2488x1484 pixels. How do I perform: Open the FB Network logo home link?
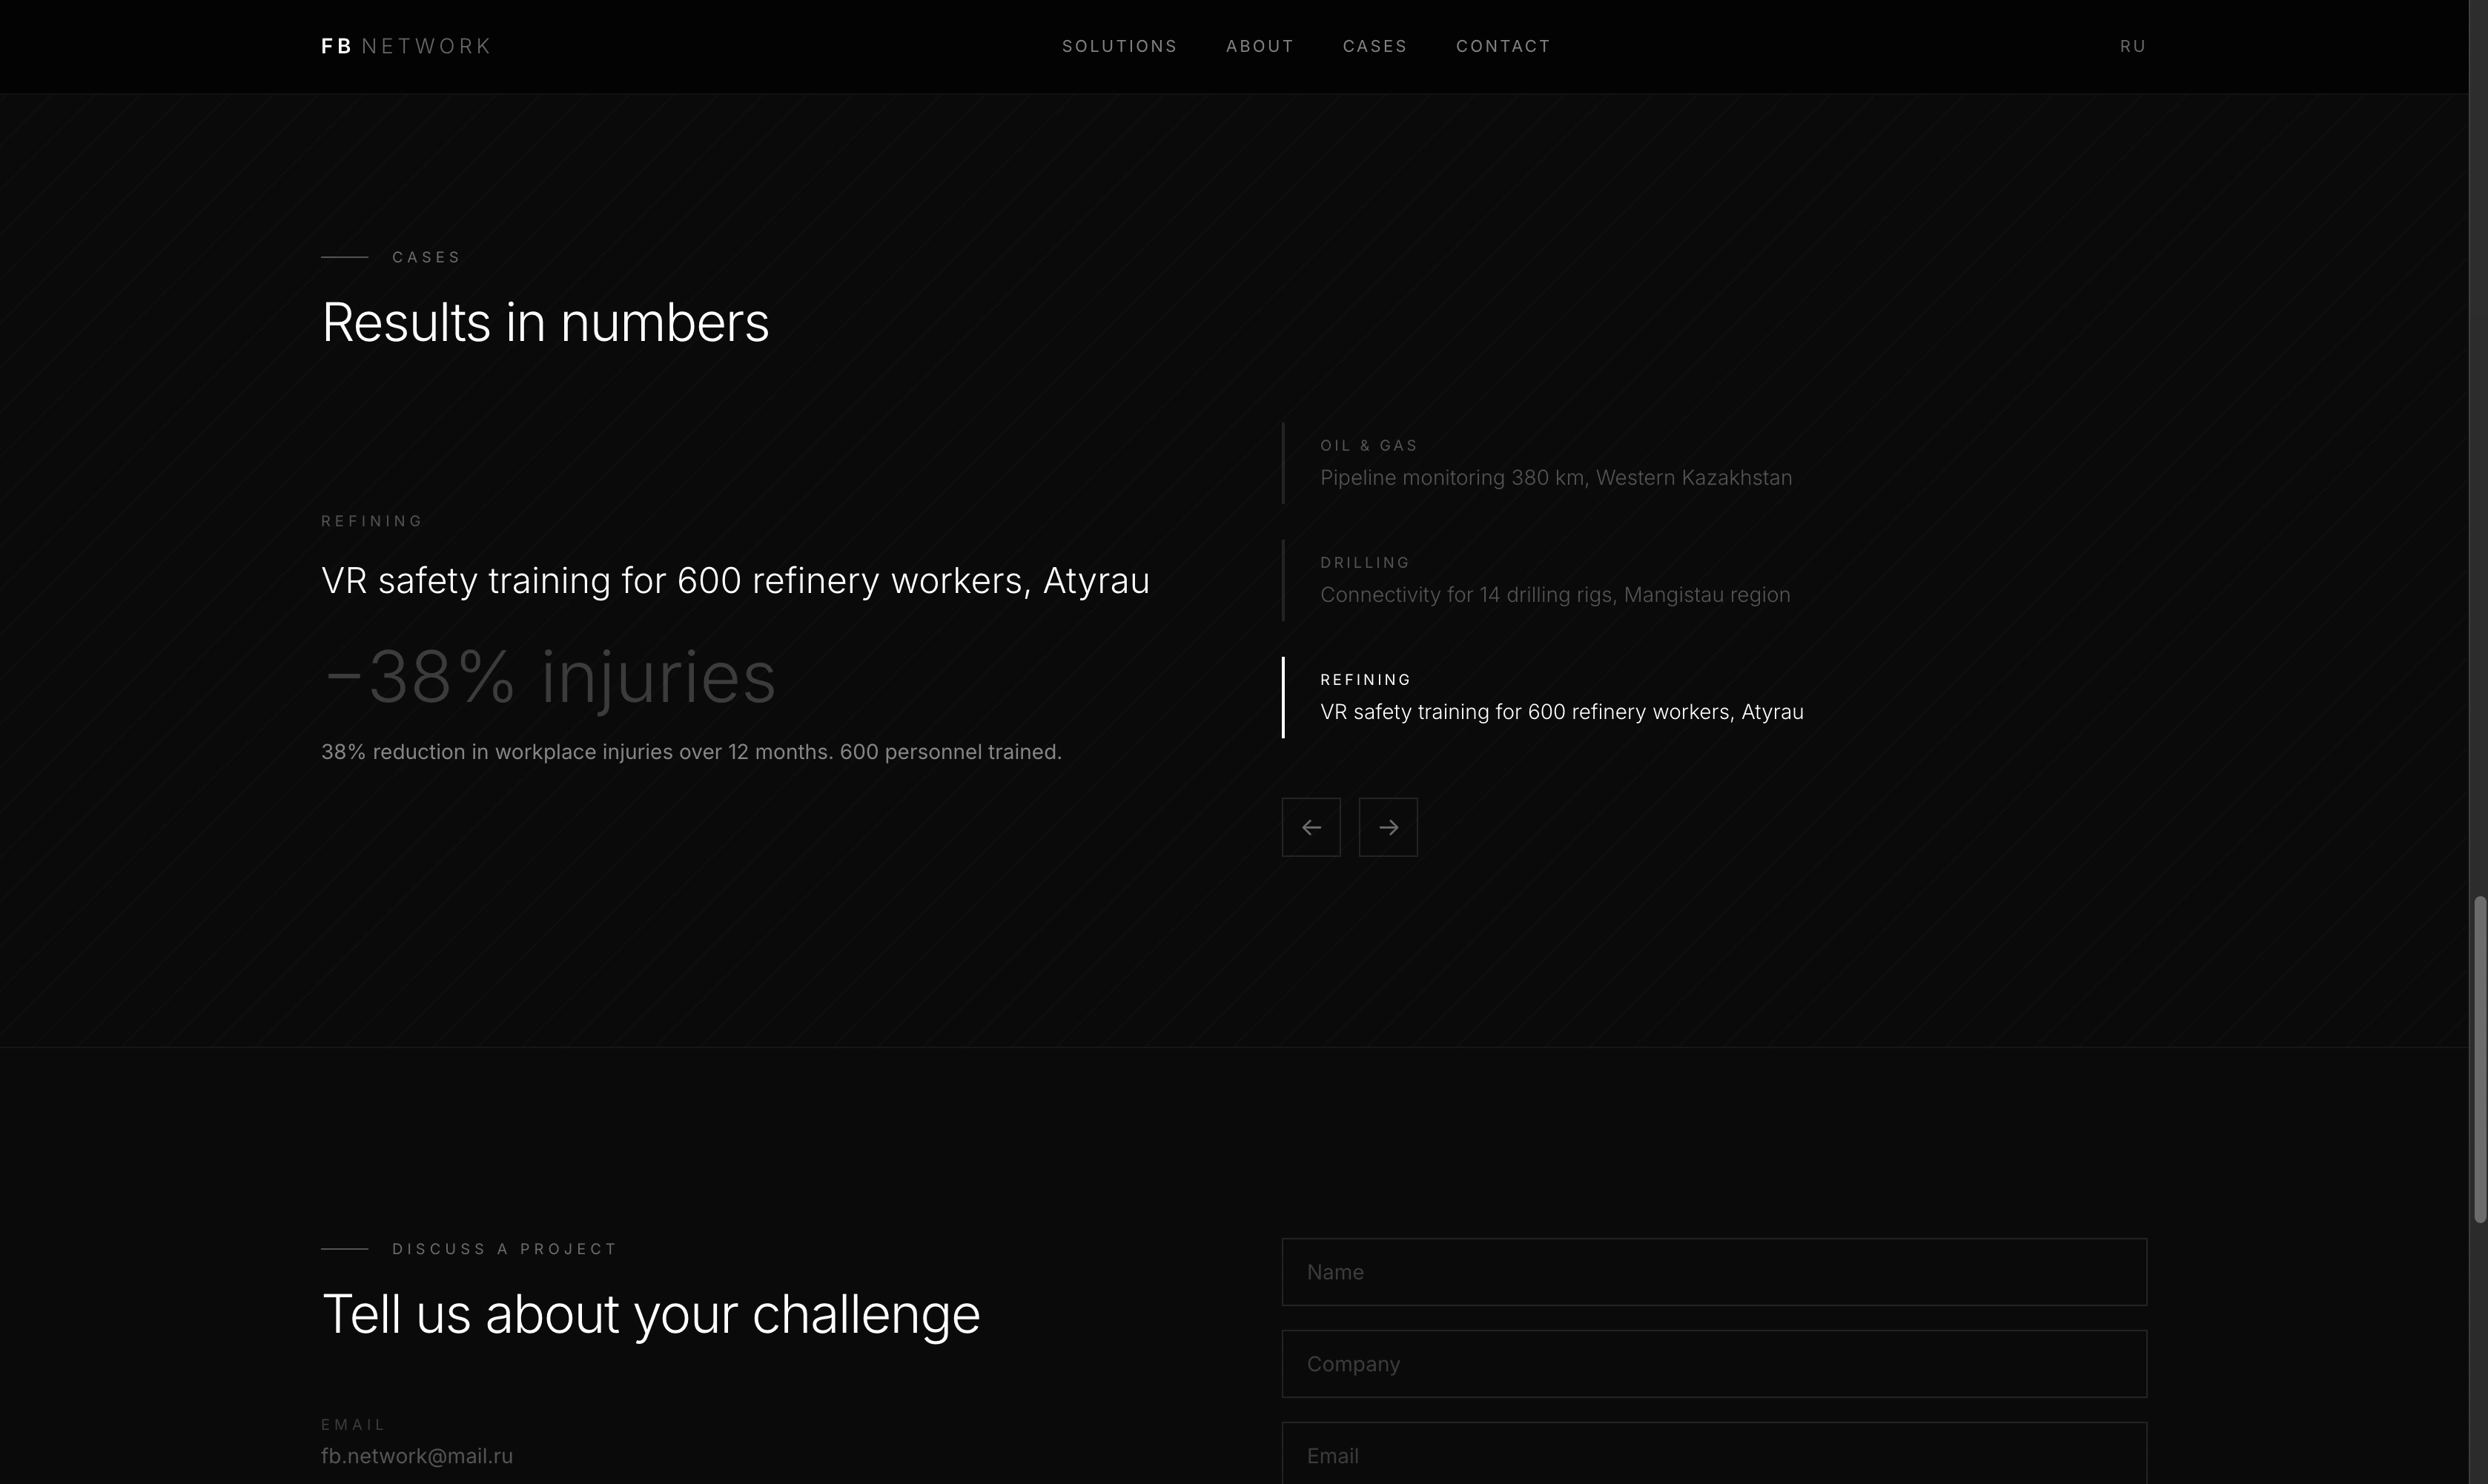point(406,46)
